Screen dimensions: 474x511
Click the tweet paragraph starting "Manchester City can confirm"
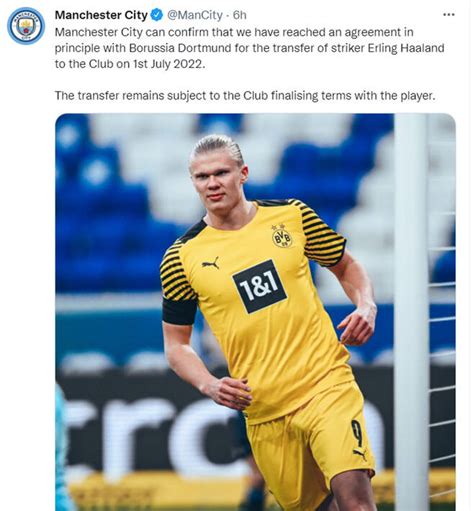(x=249, y=48)
